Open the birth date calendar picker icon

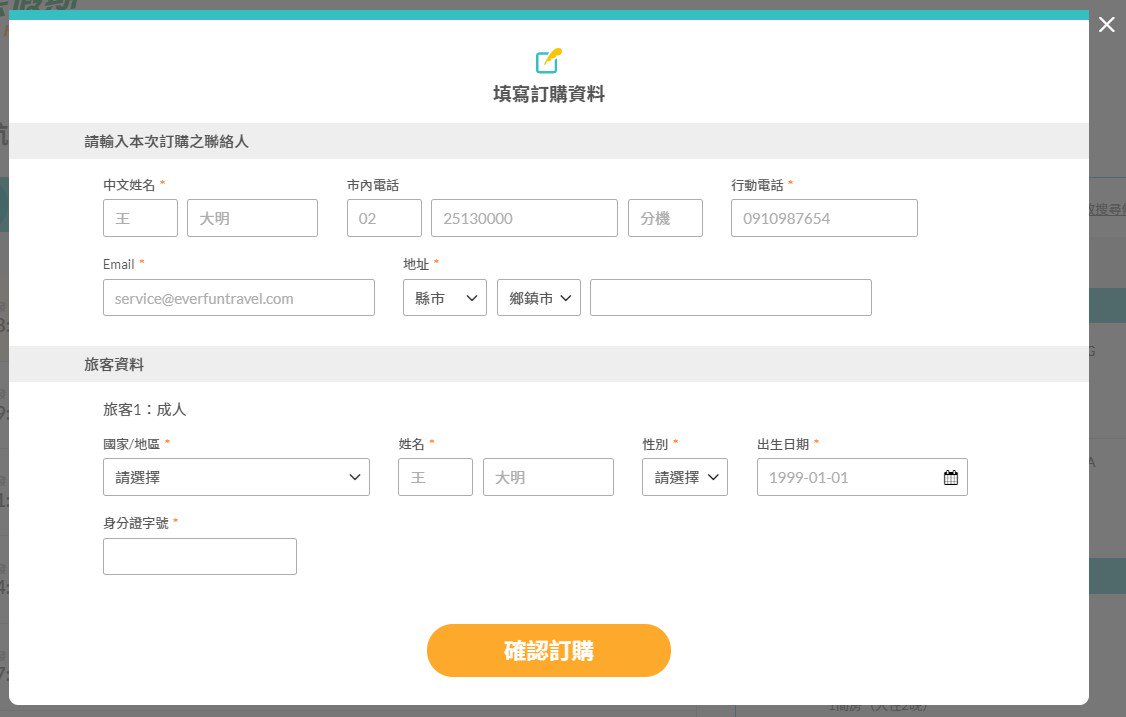point(950,478)
